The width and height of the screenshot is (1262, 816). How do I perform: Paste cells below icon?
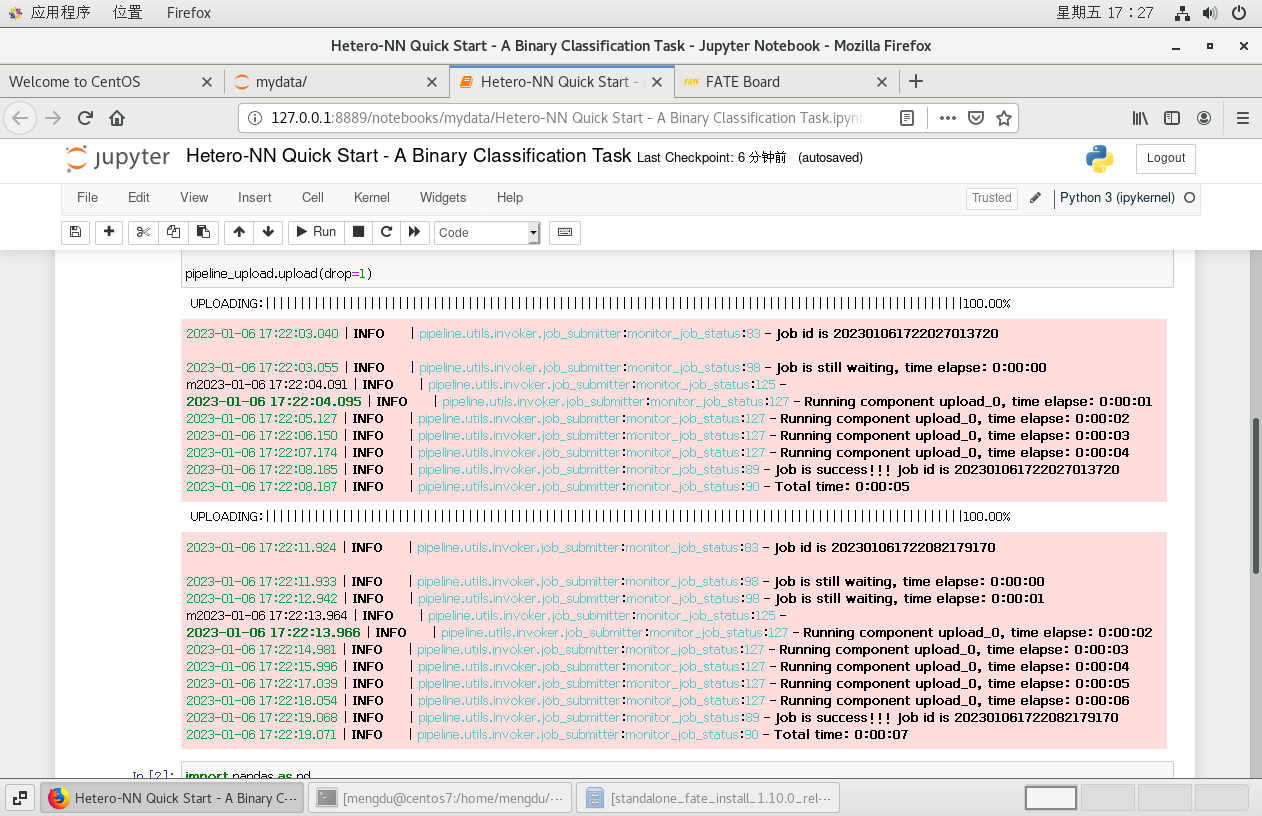(203, 232)
